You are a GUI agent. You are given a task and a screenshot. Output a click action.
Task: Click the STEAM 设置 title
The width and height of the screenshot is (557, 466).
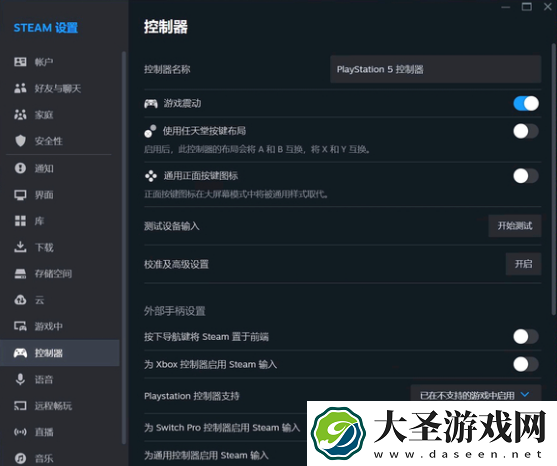(46, 28)
